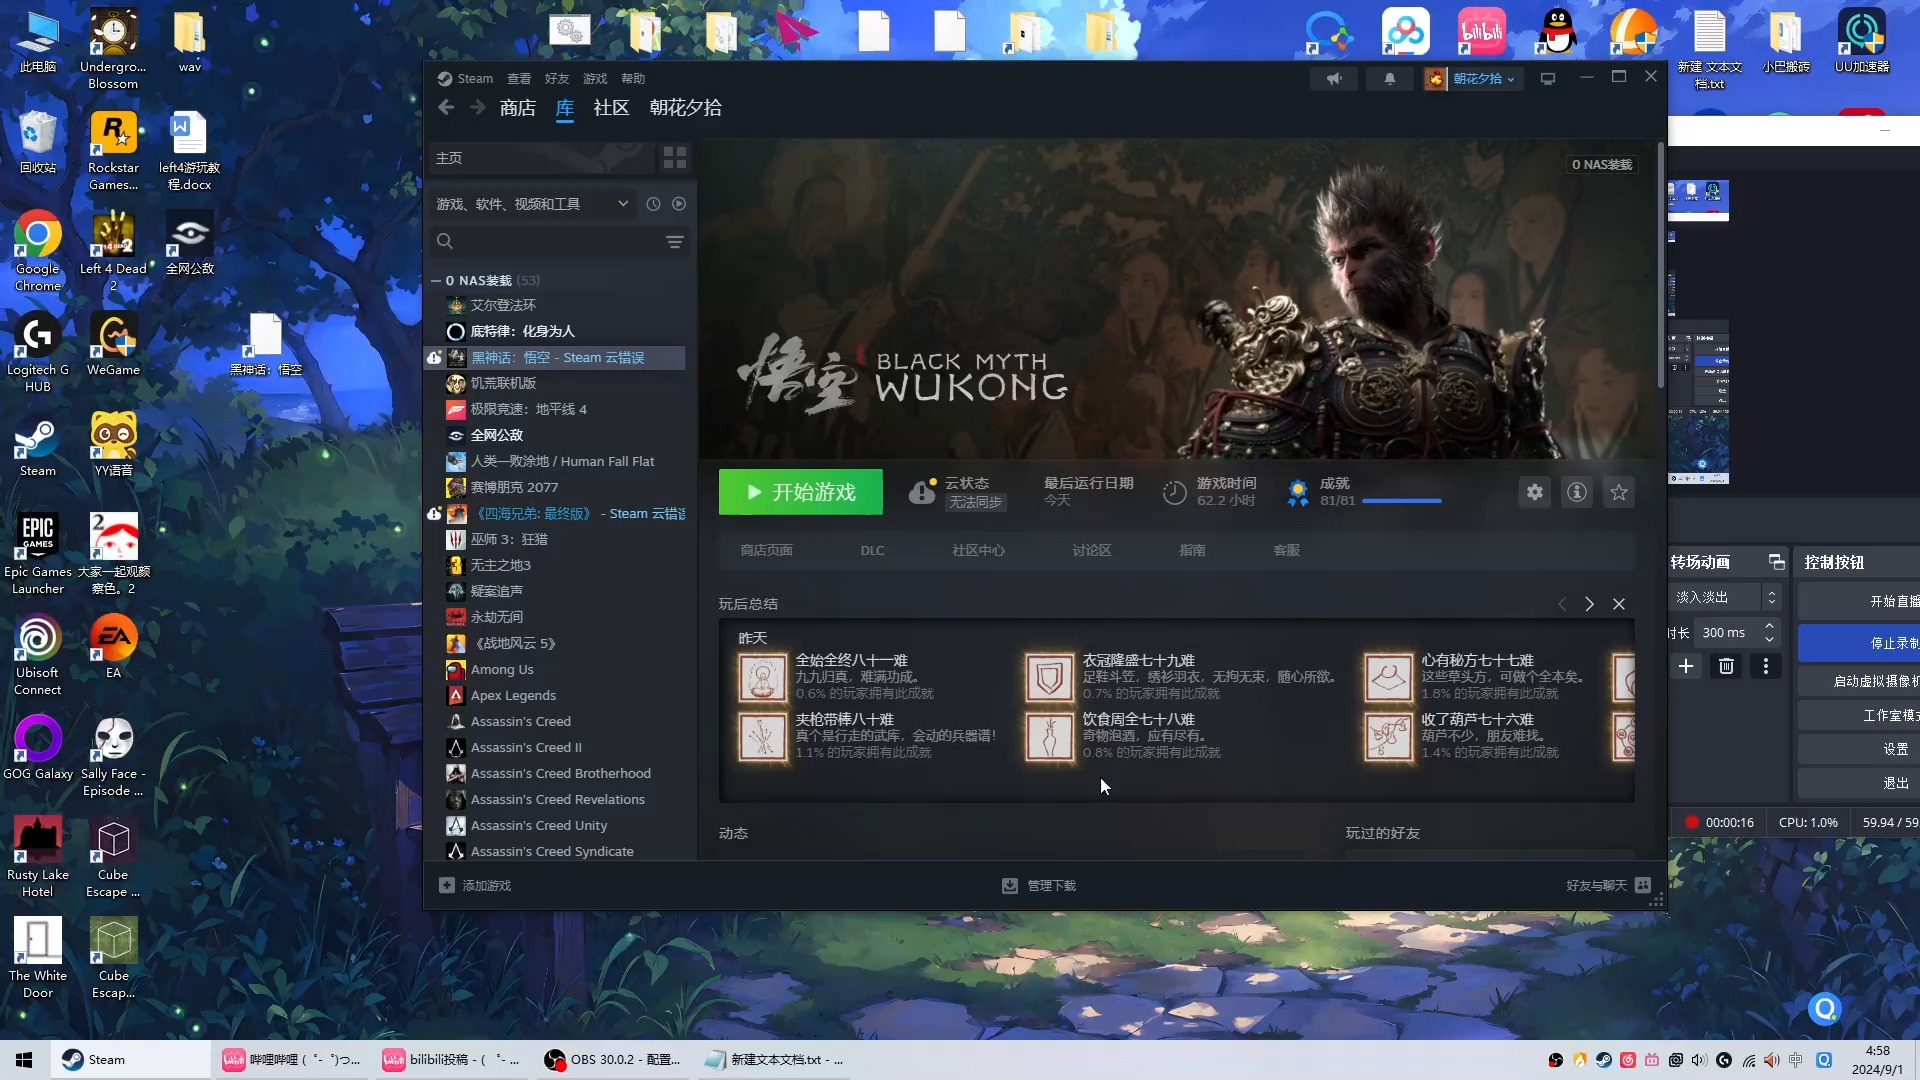
Task: Open the Steam announcements megaphone icon
Action: (x=1334, y=79)
